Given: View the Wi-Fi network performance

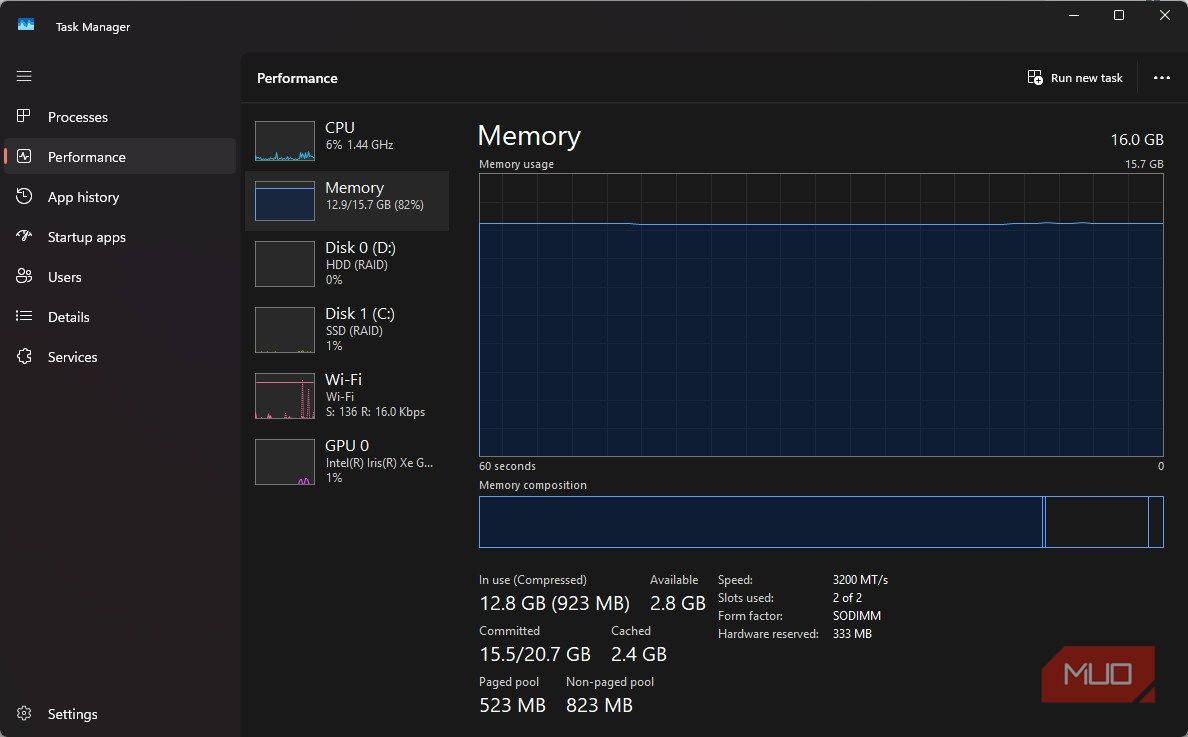Looking at the screenshot, I should (347, 395).
